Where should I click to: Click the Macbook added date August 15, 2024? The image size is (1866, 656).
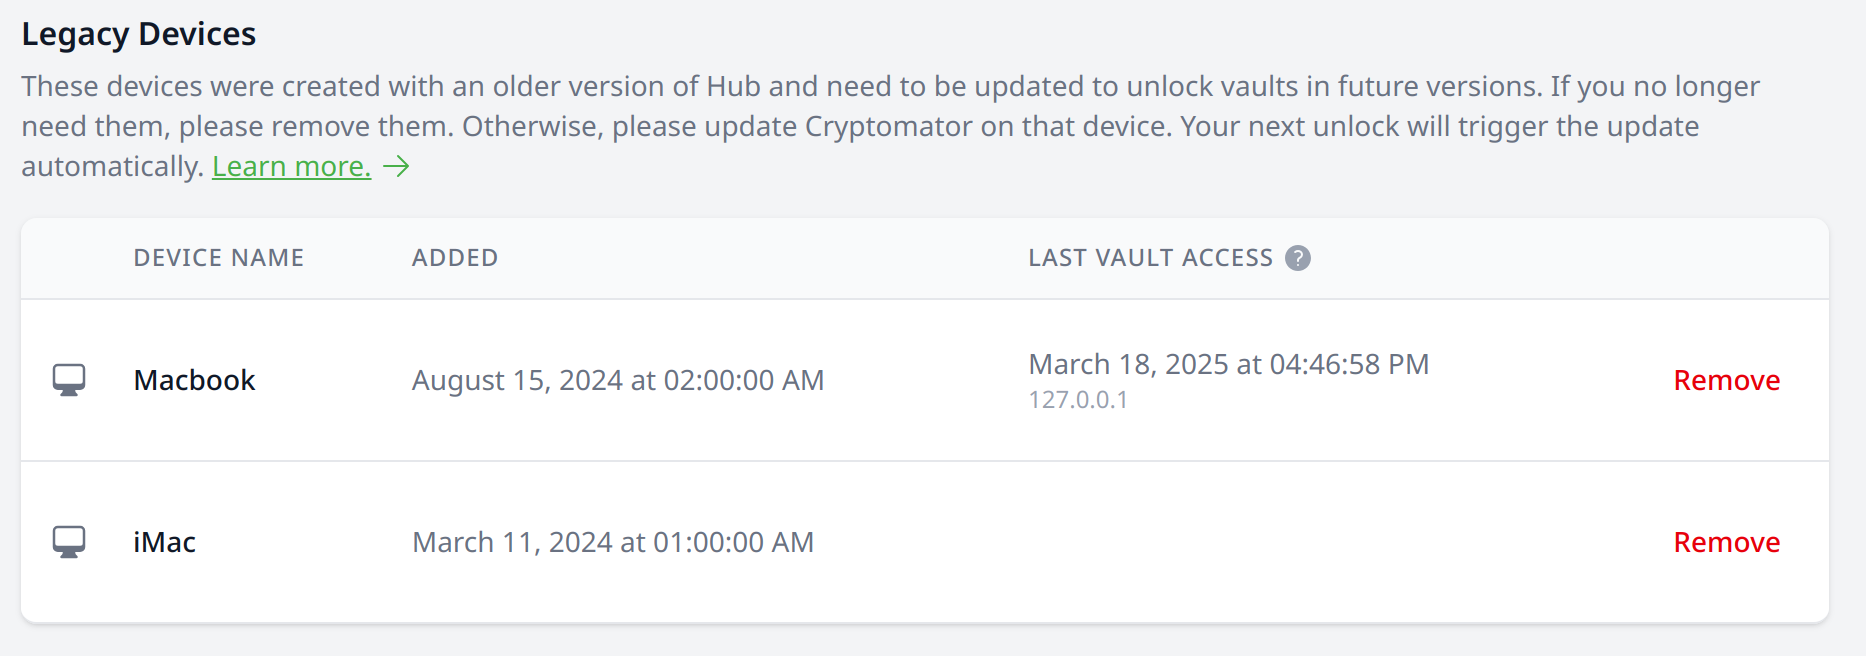tap(618, 380)
